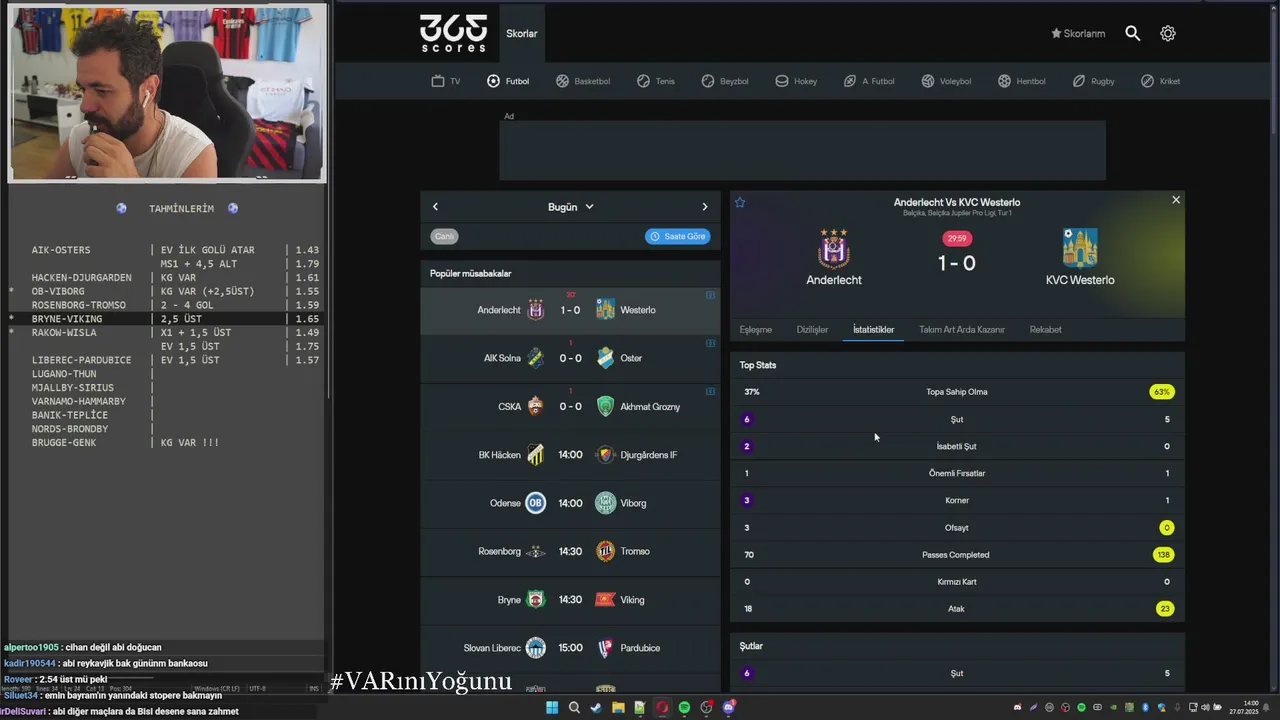
Task: Select TV category in sports bar
Action: [446, 81]
